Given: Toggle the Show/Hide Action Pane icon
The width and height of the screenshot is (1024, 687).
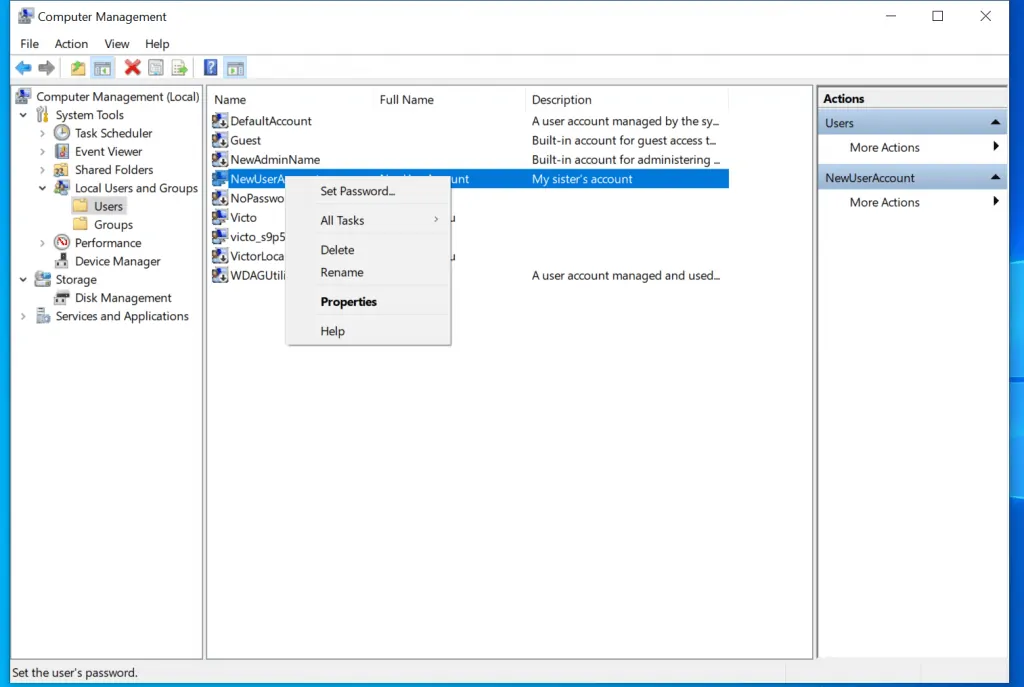Looking at the screenshot, I should 235,67.
